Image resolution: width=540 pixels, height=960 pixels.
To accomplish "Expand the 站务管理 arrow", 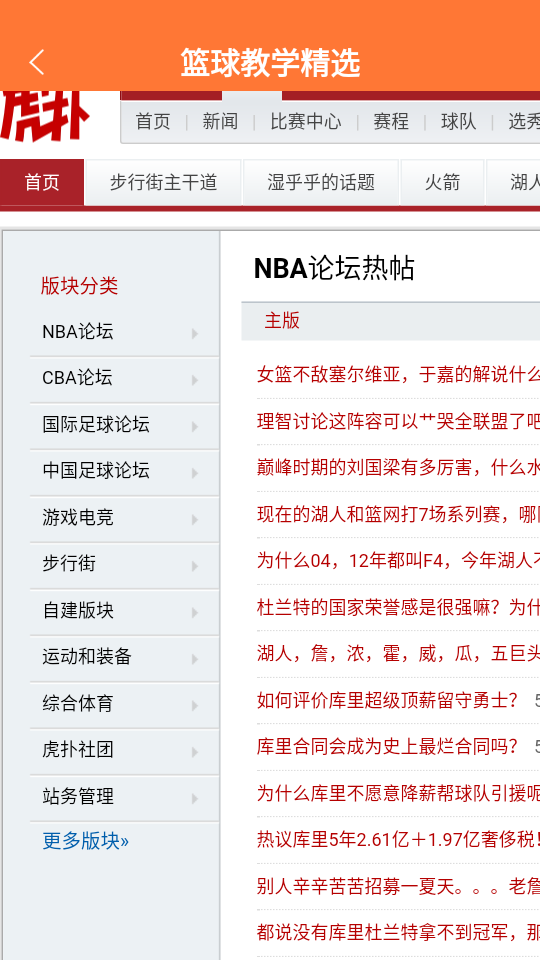I will click(195, 799).
